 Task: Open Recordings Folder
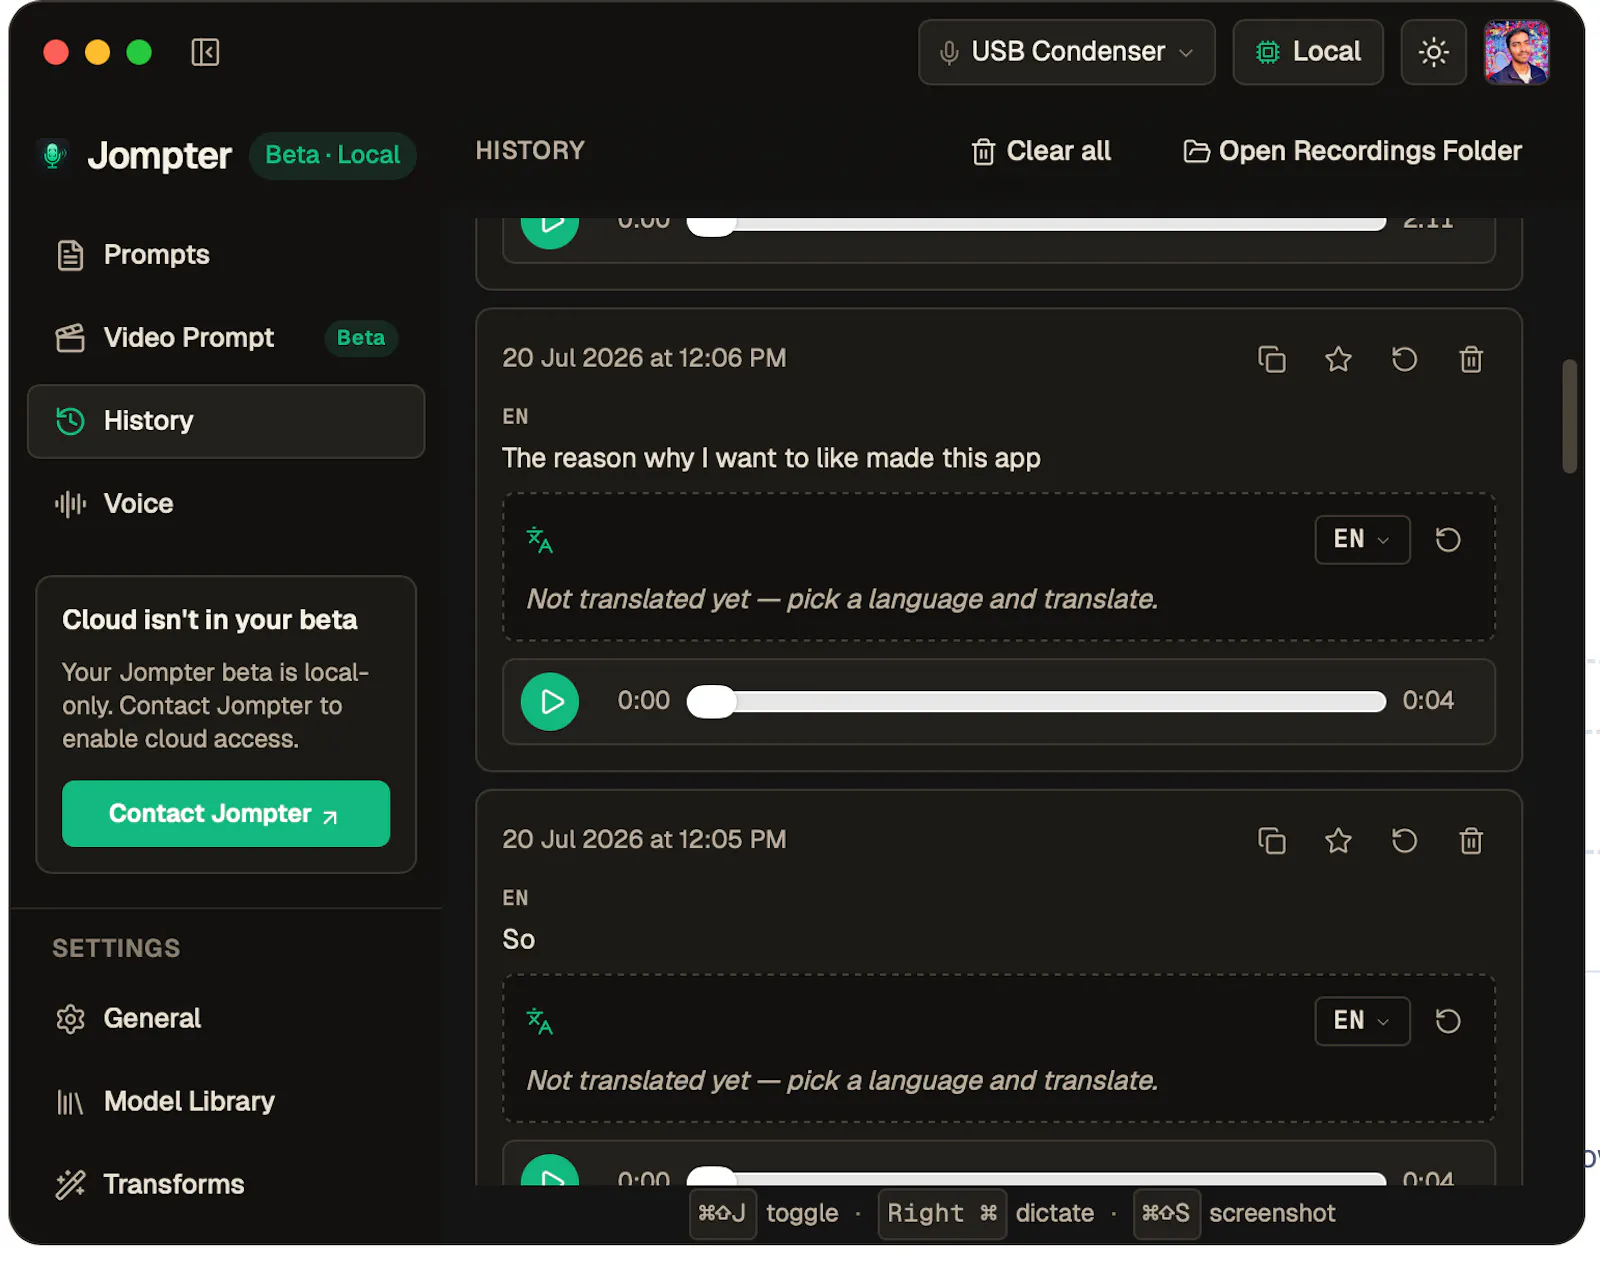[x=1352, y=151]
